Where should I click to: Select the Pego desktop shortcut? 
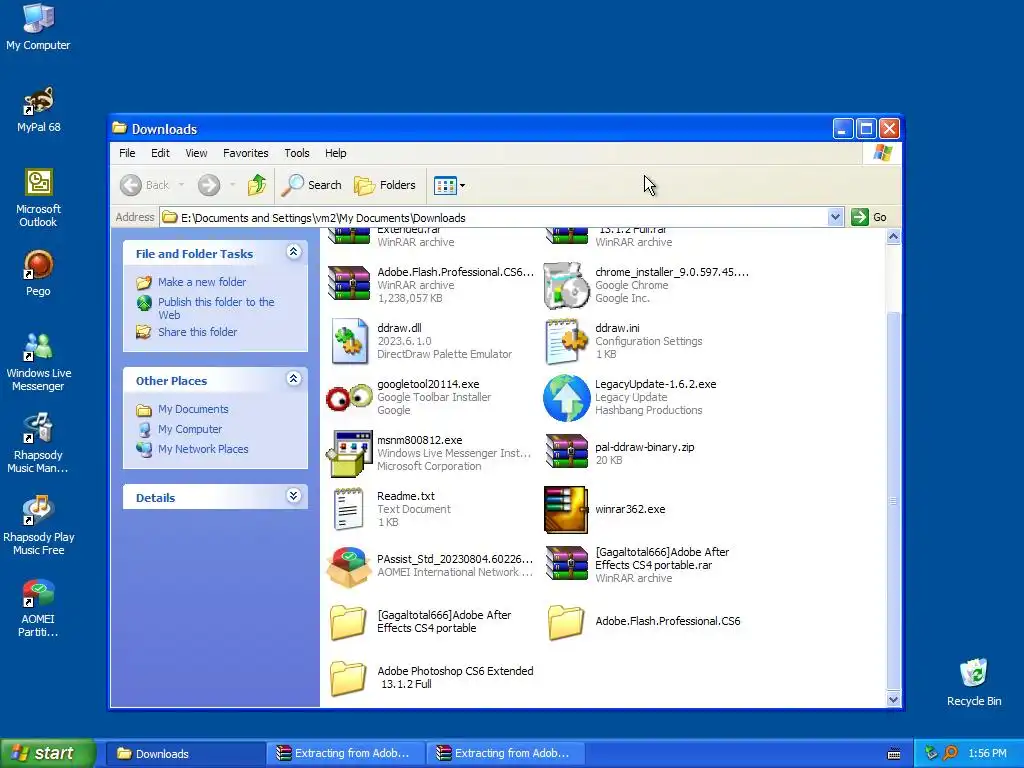38,273
